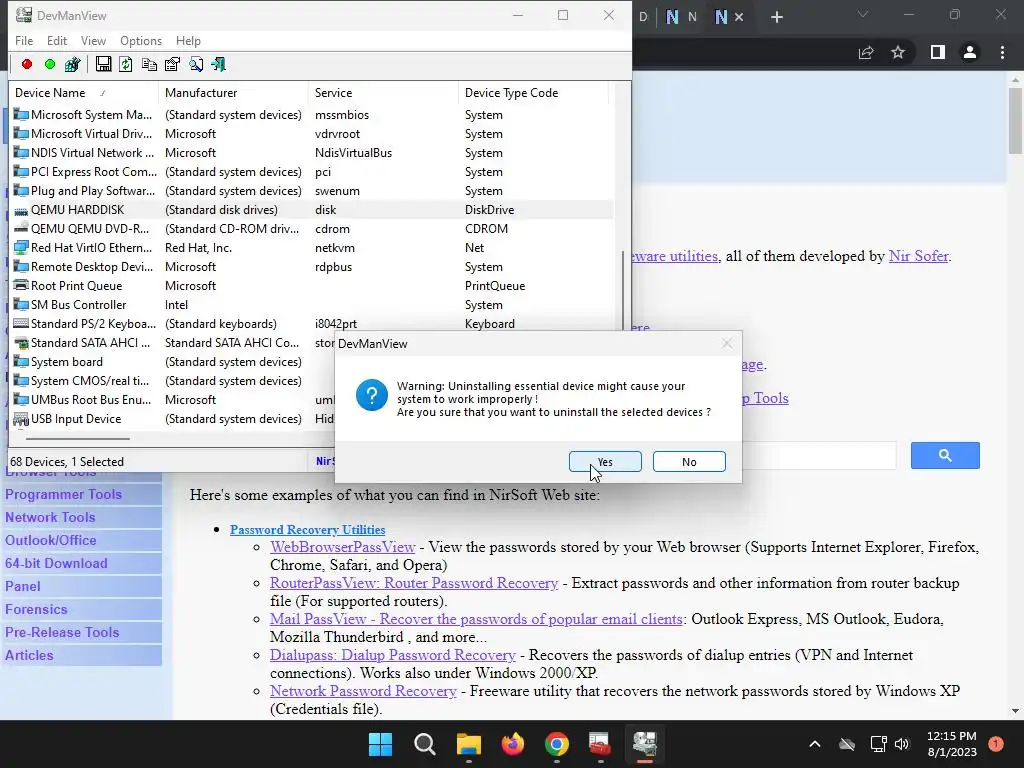Click the NirSoft site search input field
Screen dimensions: 1024x768
coord(820,455)
